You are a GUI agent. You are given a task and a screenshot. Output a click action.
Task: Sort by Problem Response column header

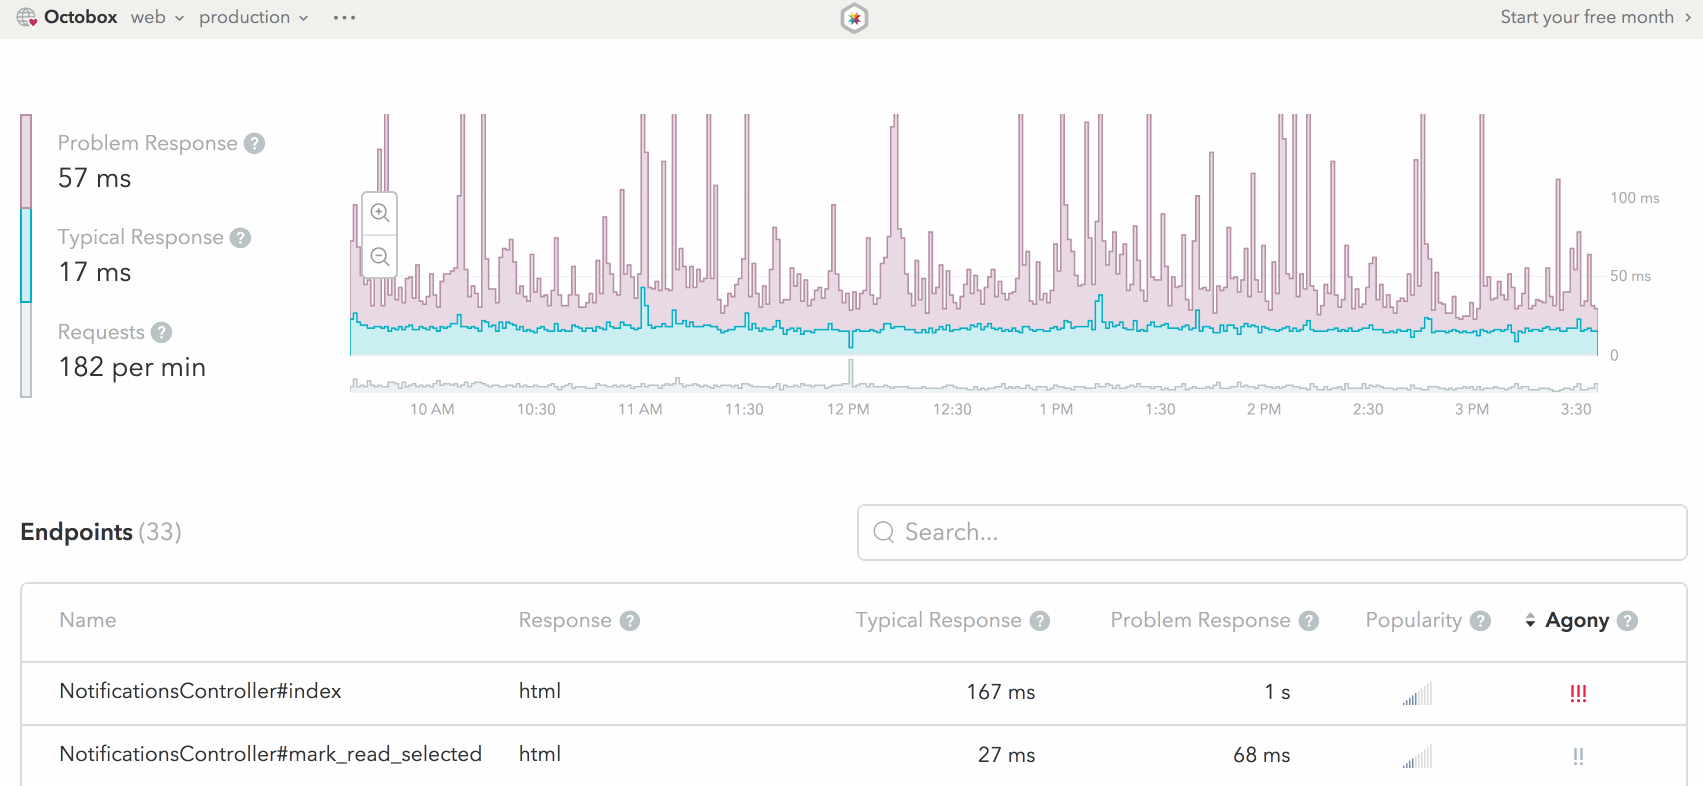coord(1200,620)
